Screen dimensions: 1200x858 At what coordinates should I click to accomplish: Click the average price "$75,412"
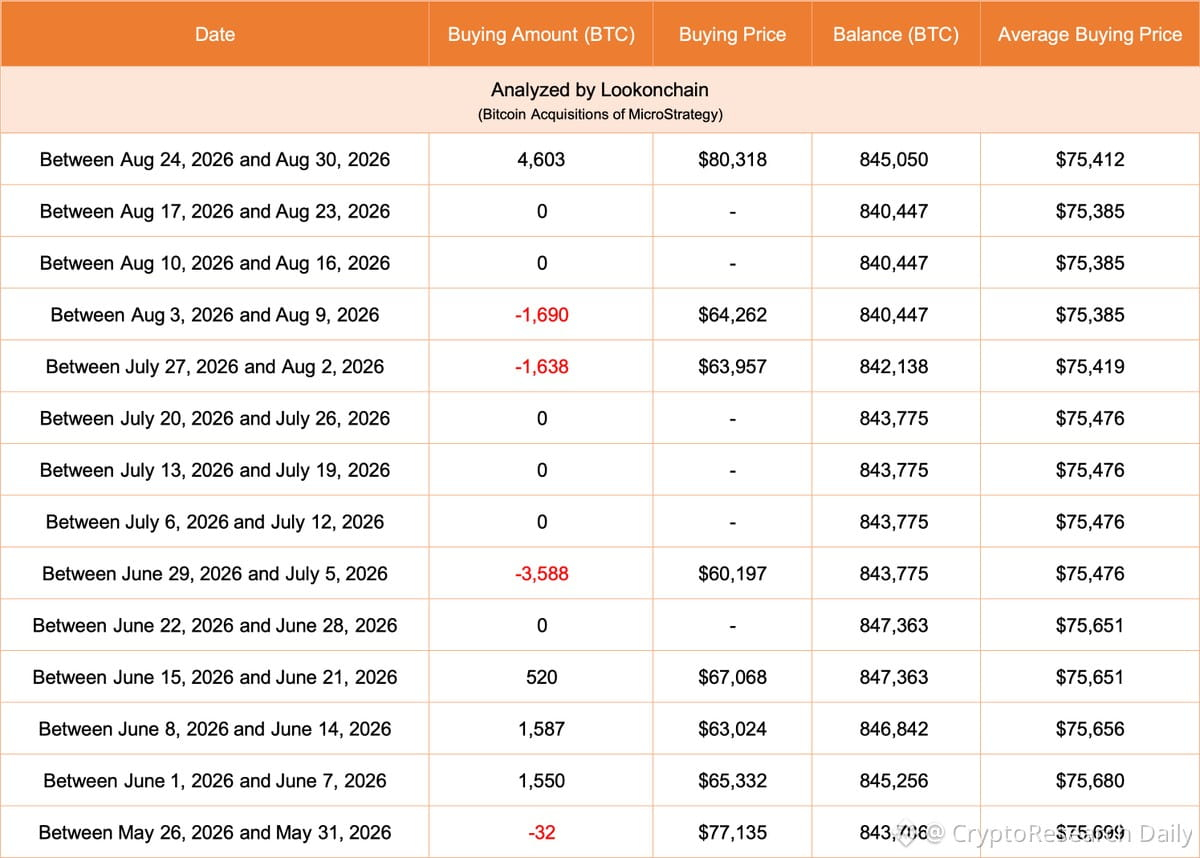click(x=1090, y=159)
